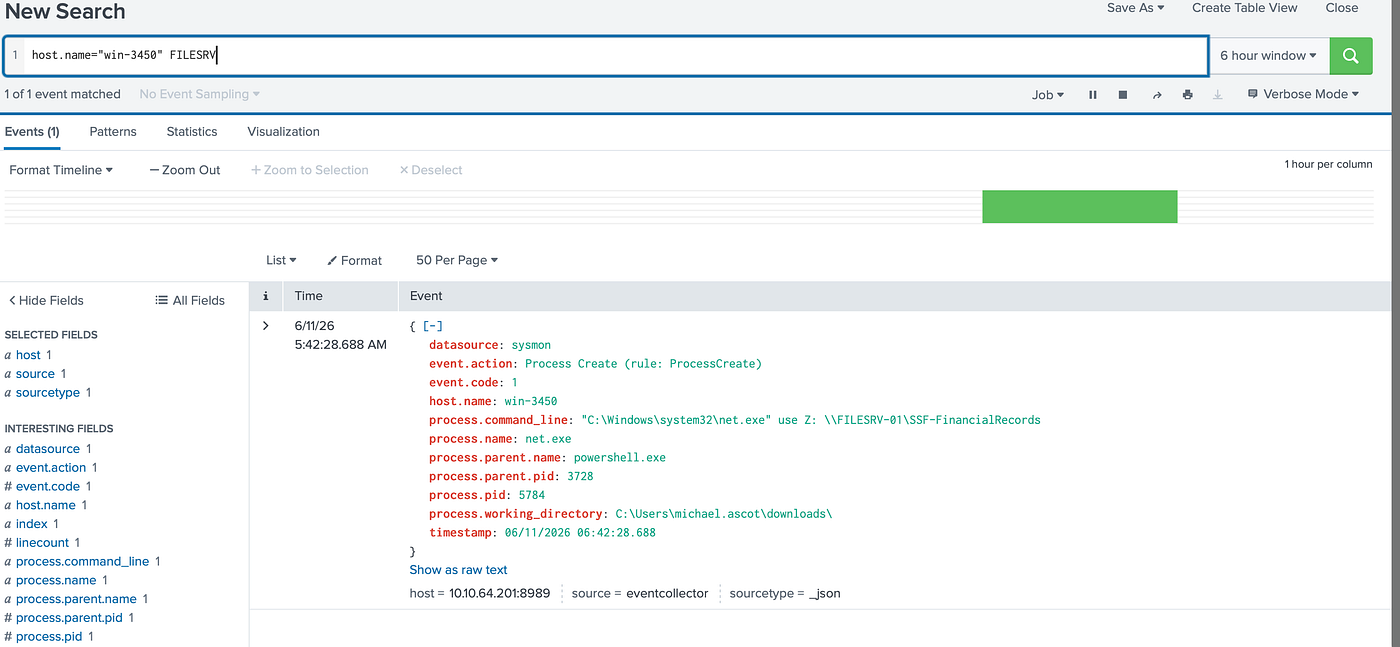This screenshot has height=647, width=1400.
Task: Change Verbose Mode search mode
Action: tap(1304, 94)
